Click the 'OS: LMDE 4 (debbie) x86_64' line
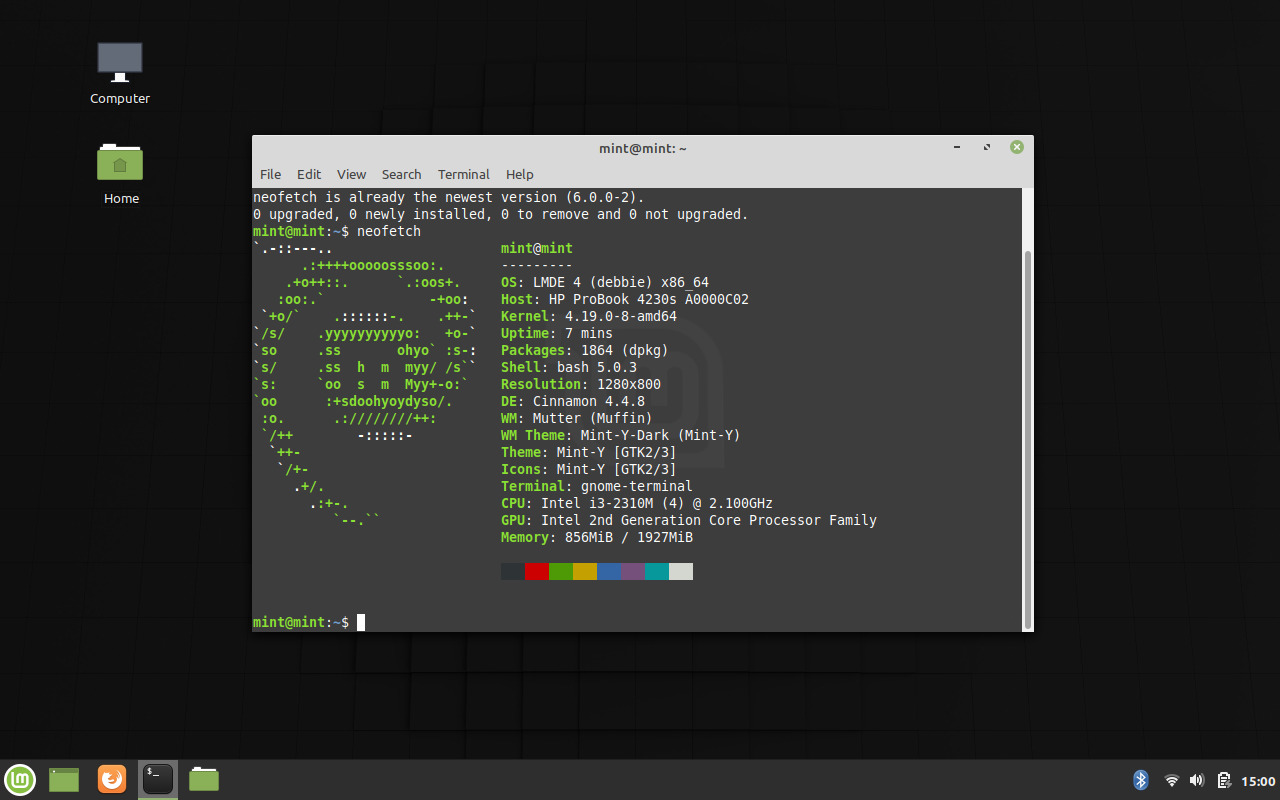 tap(605, 282)
